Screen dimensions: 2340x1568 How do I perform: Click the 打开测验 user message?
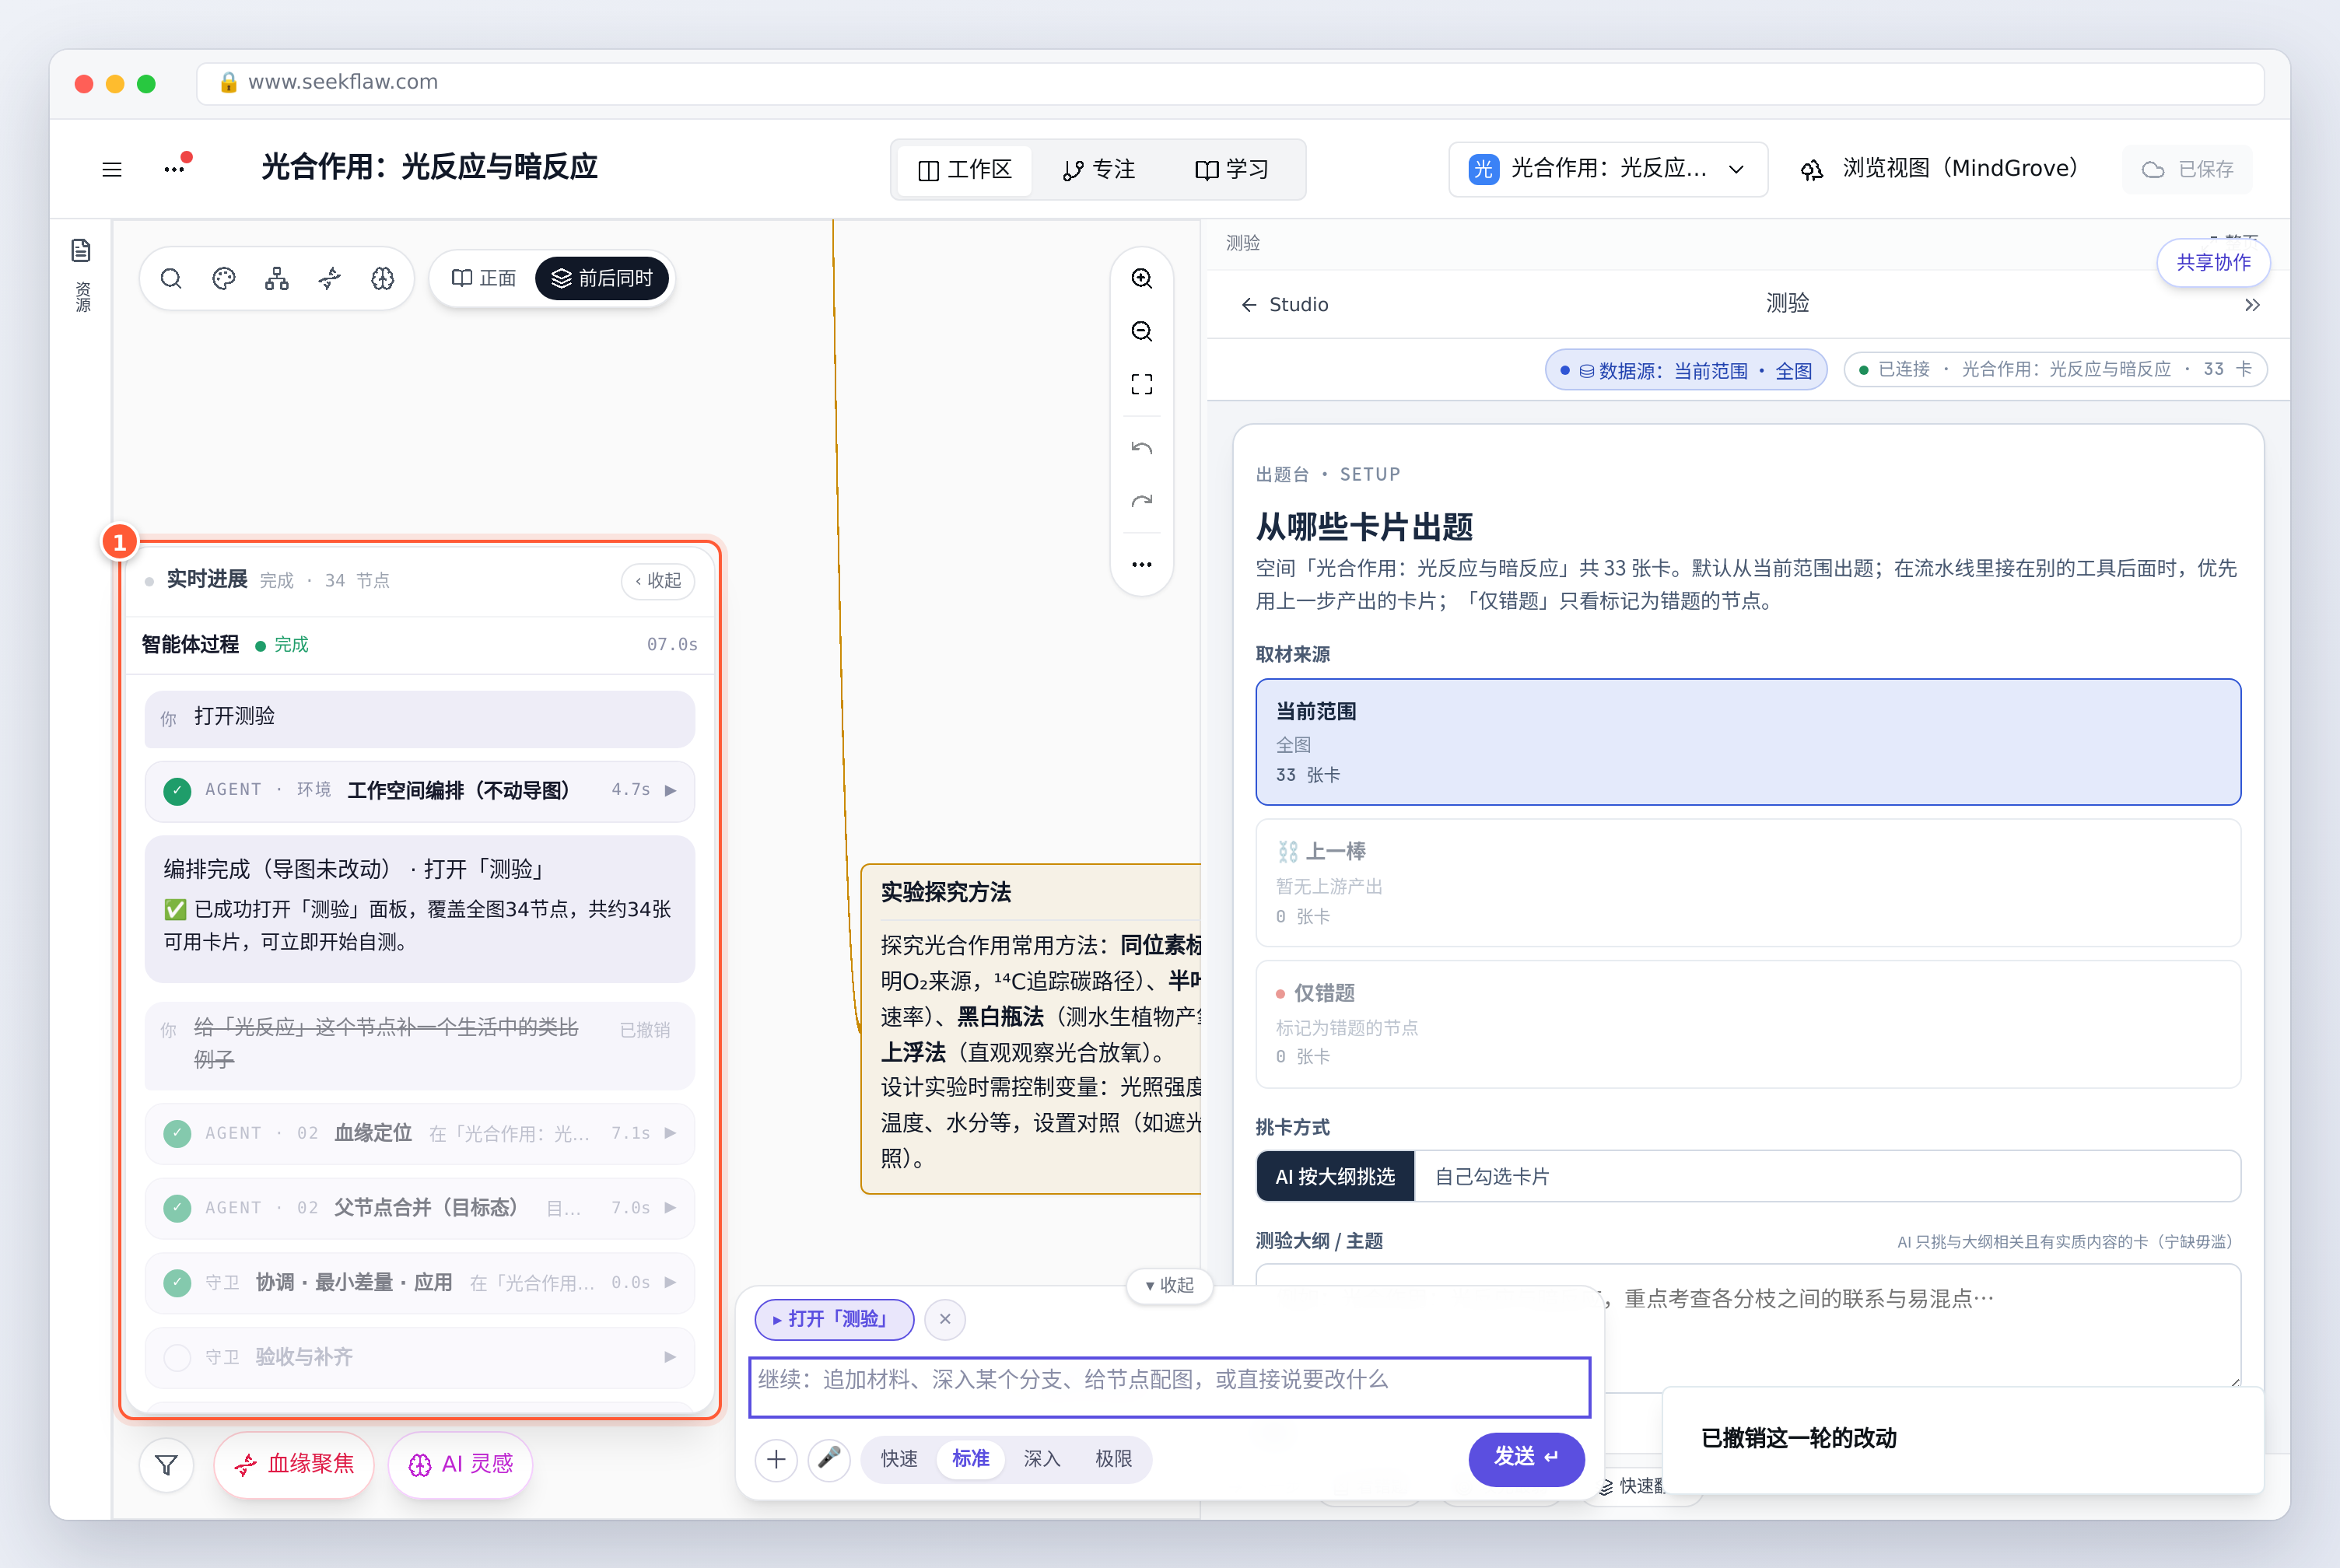pos(420,718)
